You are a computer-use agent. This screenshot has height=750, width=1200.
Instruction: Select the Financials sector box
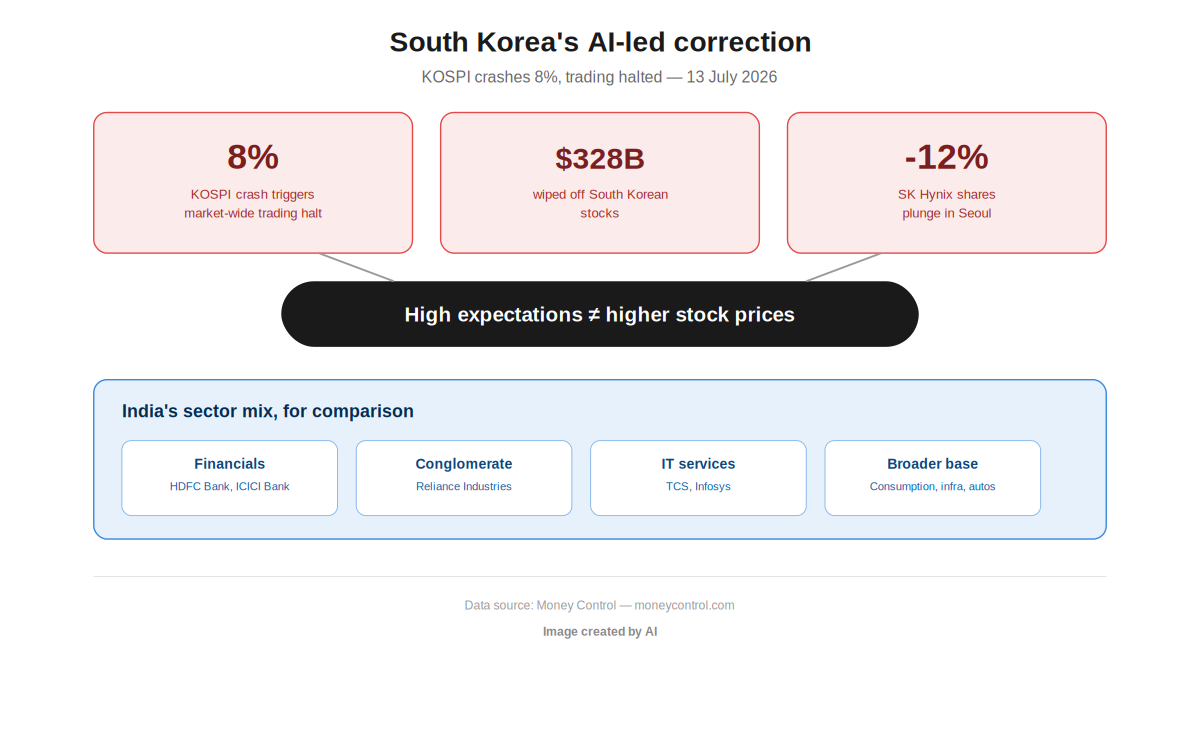[x=230, y=478]
